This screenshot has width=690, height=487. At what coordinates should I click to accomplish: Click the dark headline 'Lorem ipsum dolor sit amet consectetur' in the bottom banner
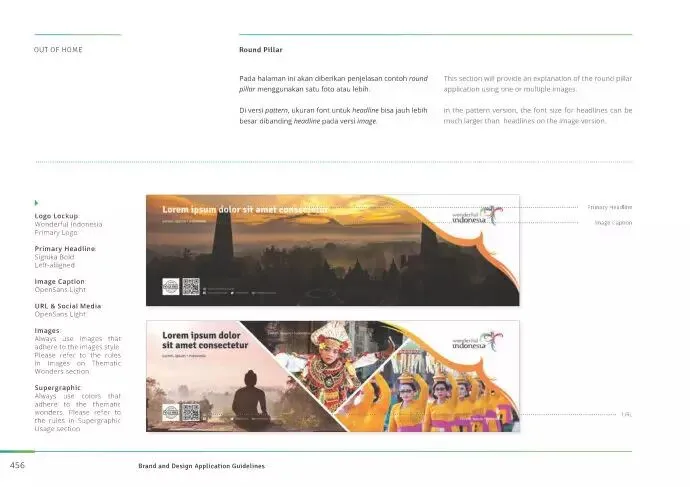(x=205, y=340)
